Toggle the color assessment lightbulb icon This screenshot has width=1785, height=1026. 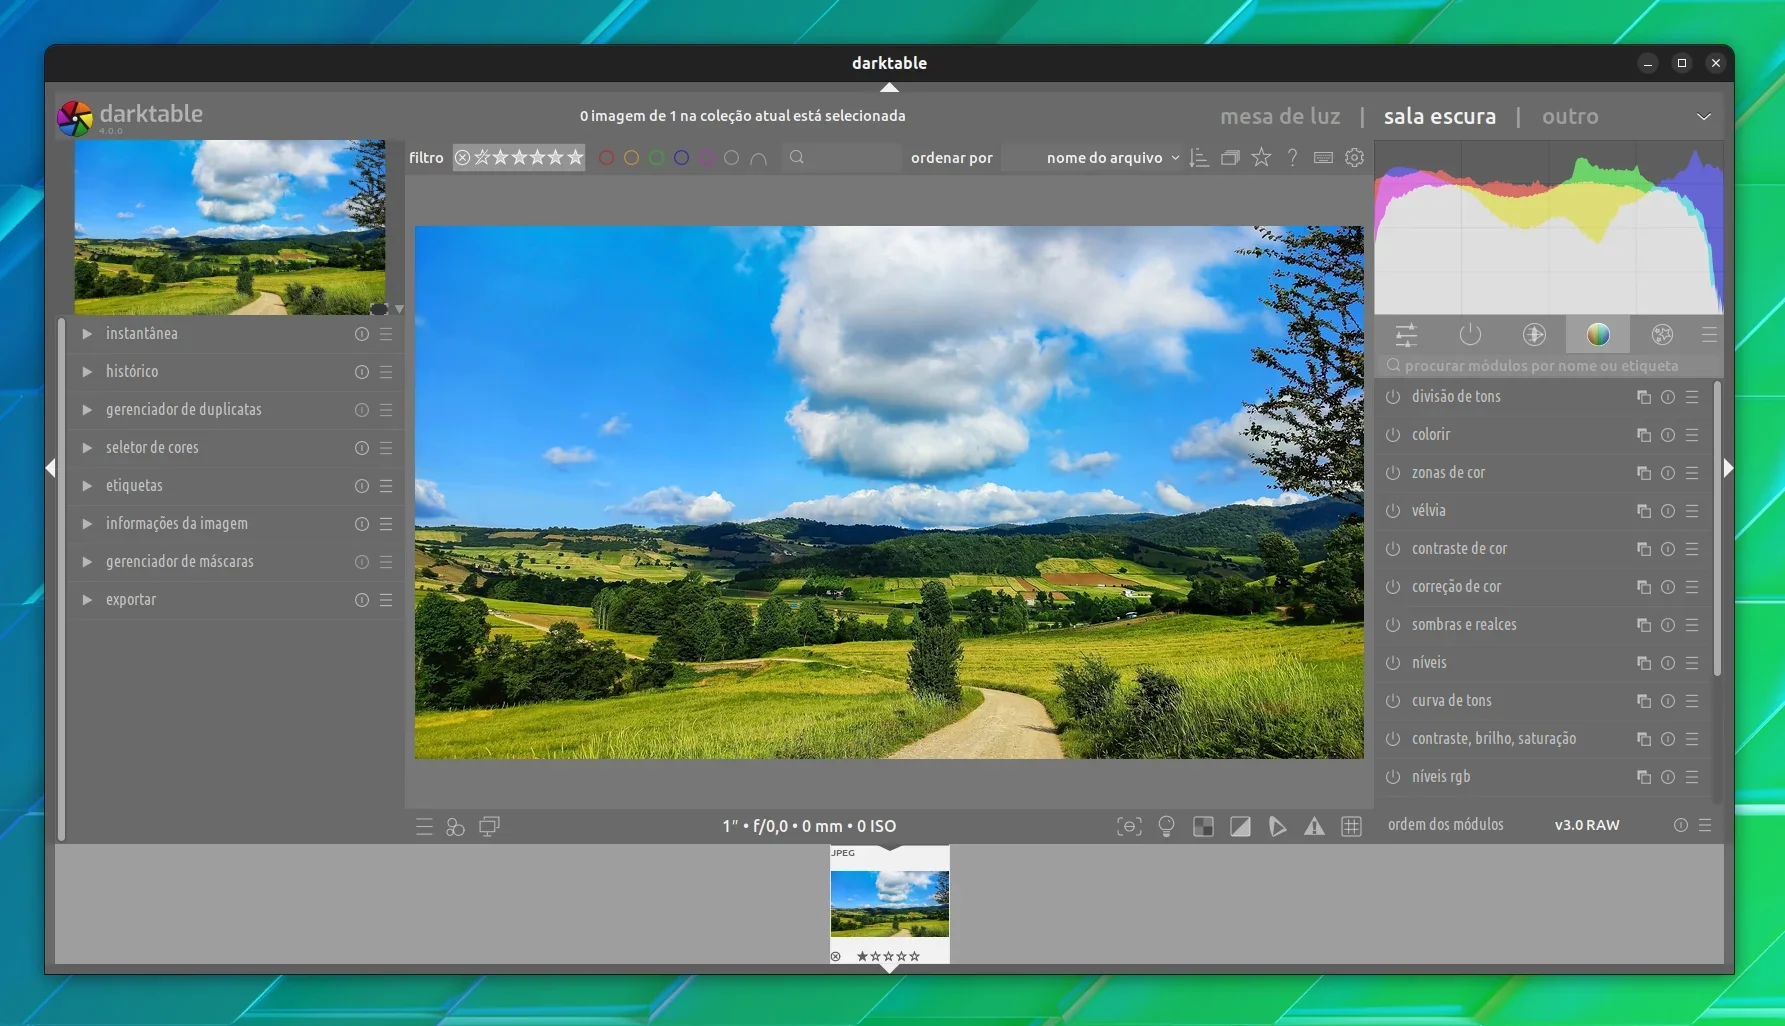pos(1166,826)
